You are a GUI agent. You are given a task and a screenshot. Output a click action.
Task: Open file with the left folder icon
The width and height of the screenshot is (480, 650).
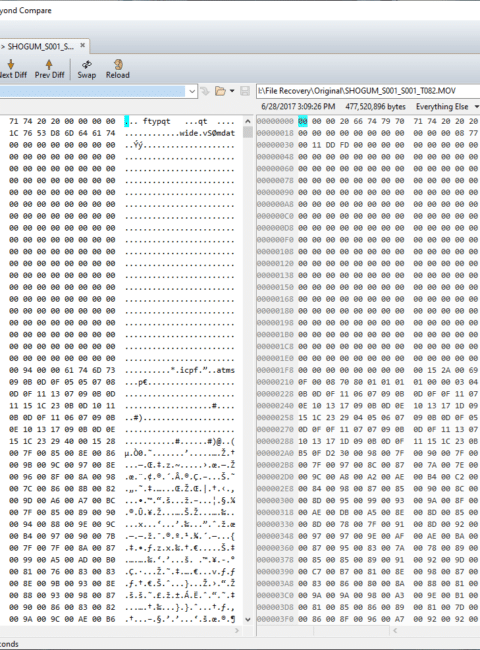tap(220, 91)
